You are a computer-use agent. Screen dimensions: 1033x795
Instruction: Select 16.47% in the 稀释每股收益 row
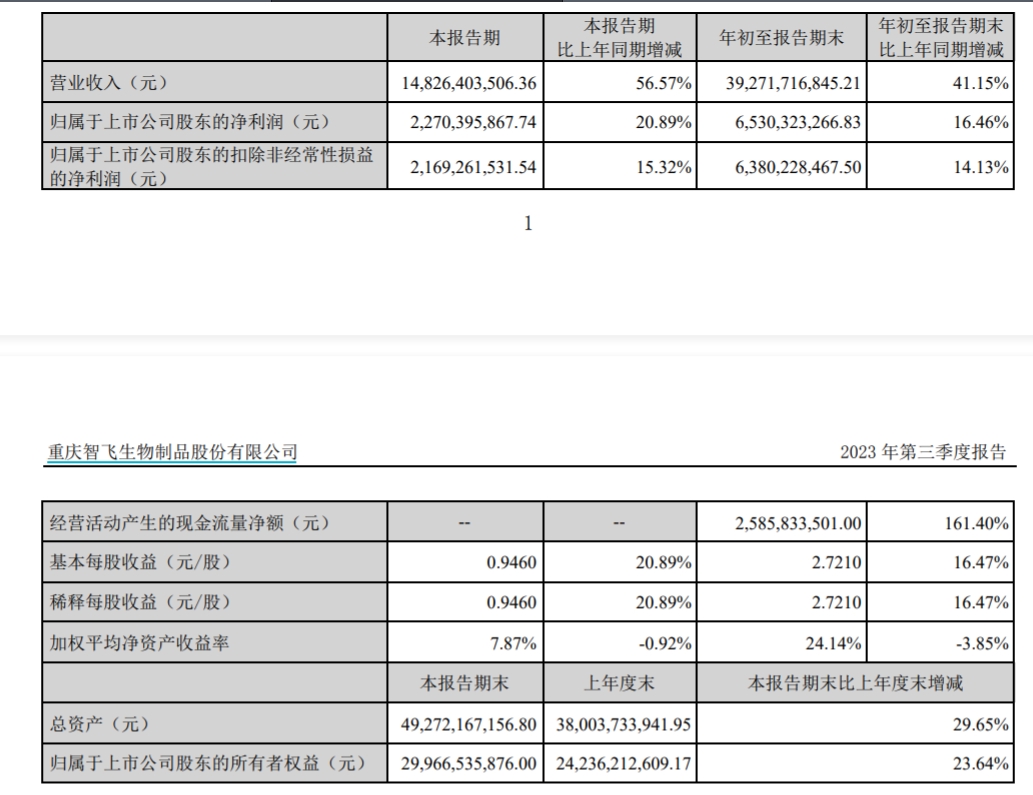[x=980, y=602]
